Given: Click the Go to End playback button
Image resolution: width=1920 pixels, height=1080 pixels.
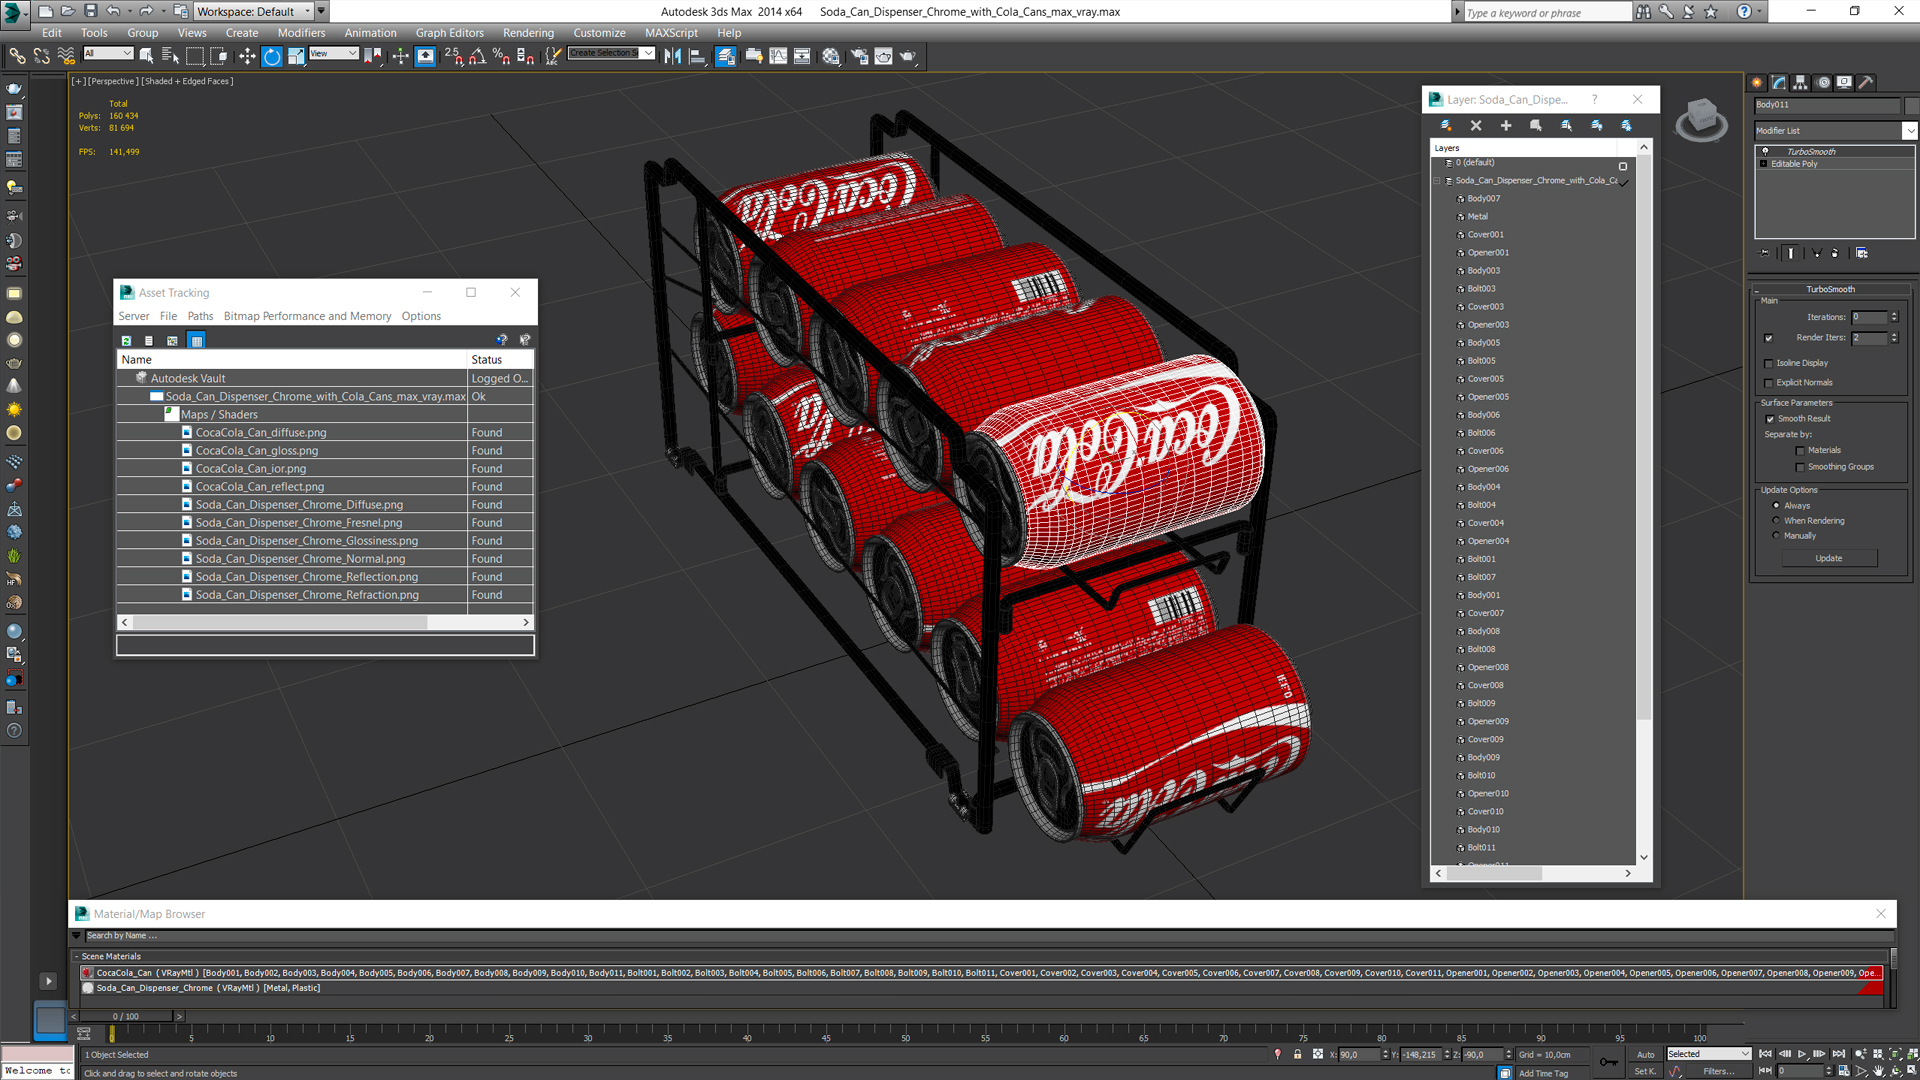Looking at the screenshot, I should tap(1838, 1054).
